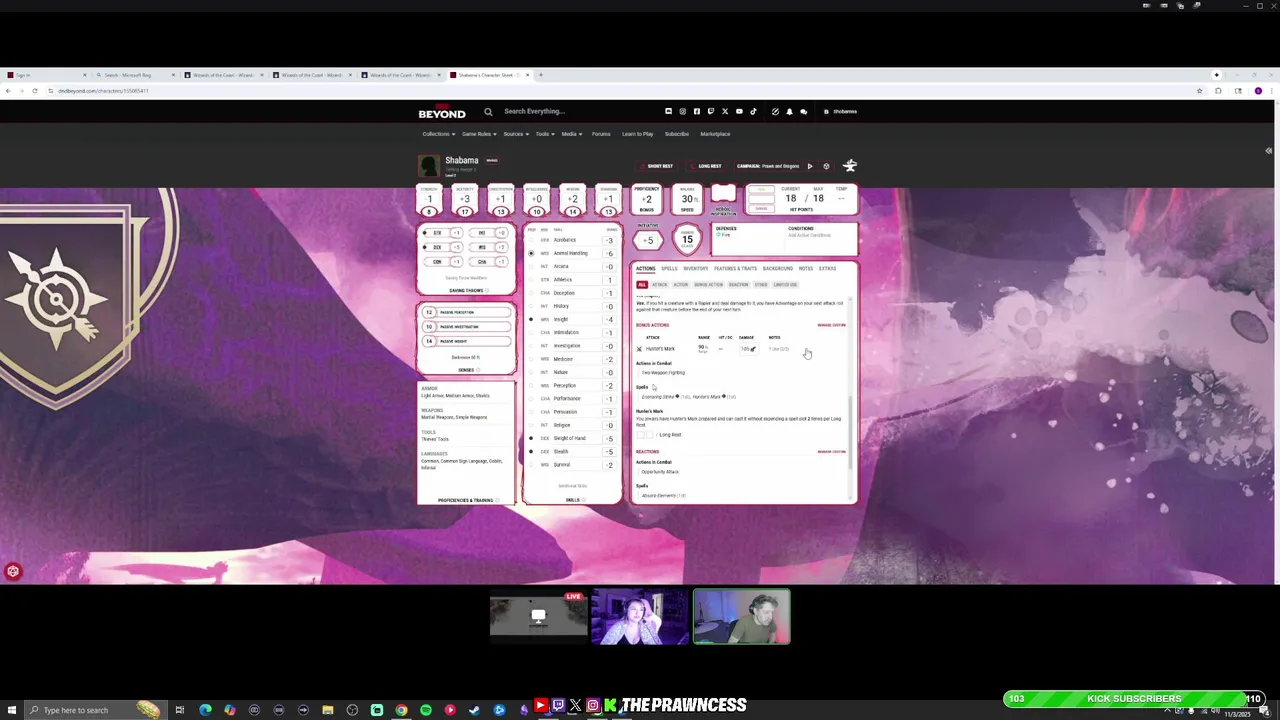Toggle Stealth proficiency dot

[x=531, y=452]
